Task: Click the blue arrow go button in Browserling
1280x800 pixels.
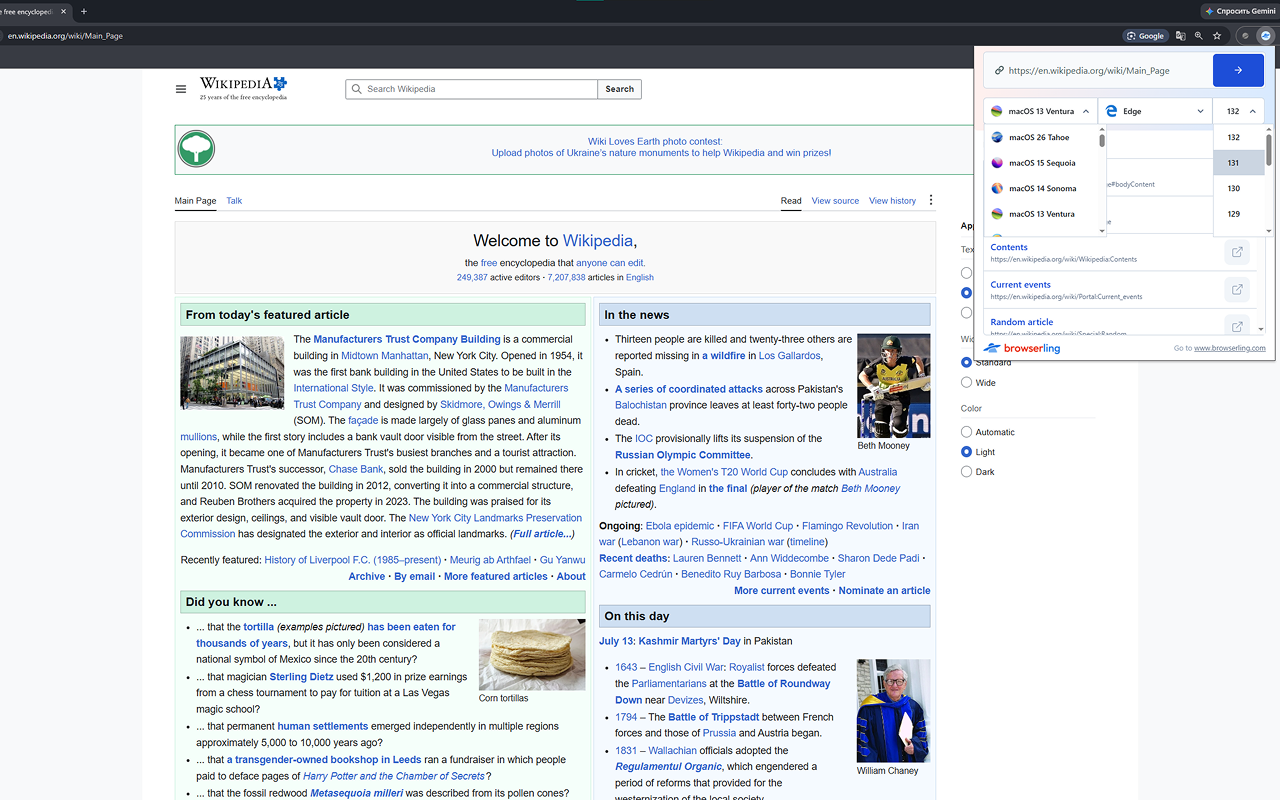Action: coord(1238,71)
